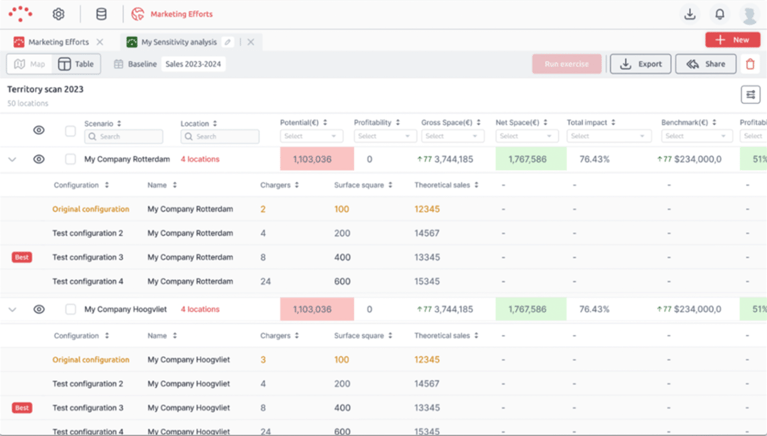
Task: Click the Location search field
Action: pyautogui.click(x=220, y=136)
